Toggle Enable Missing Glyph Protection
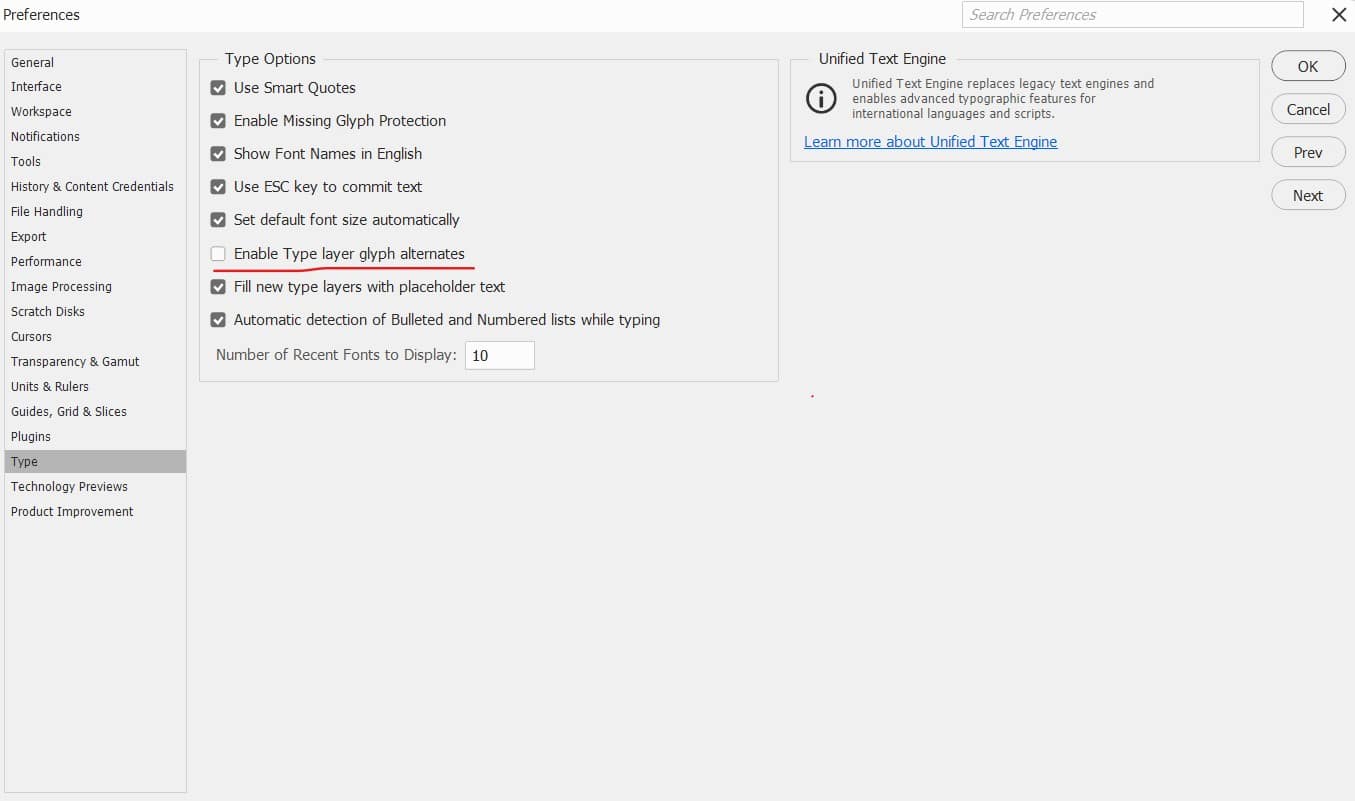This screenshot has width=1355, height=801. click(218, 121)
